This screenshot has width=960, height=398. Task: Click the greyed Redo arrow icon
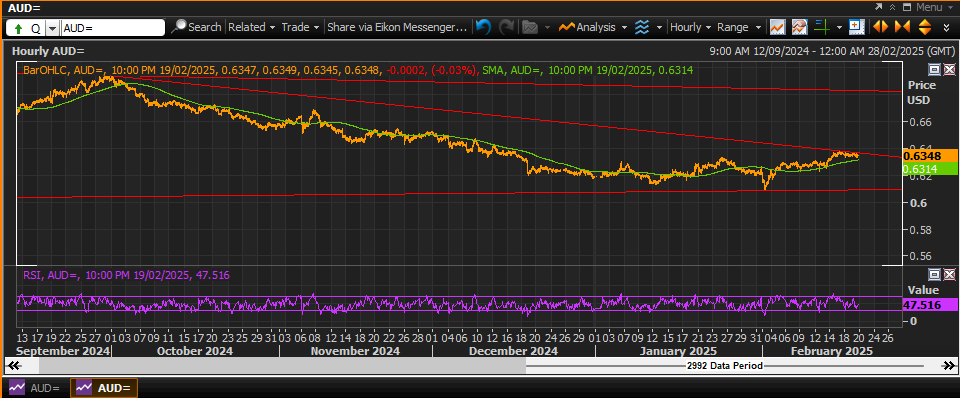506,27
